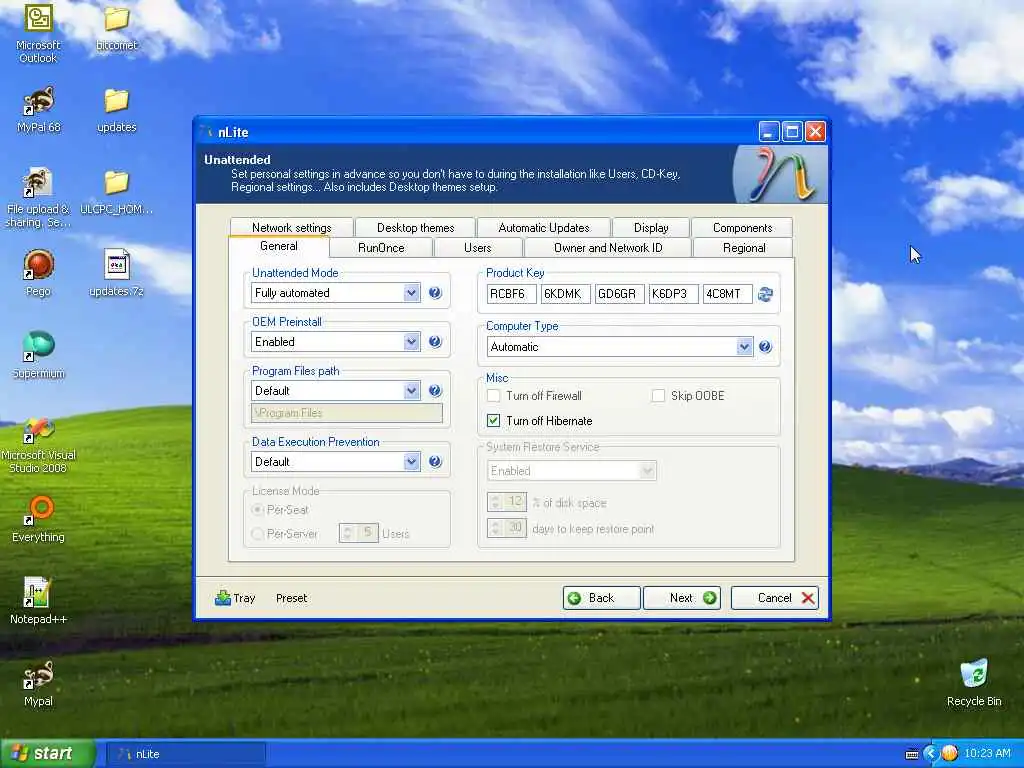Viewport: 1024px width, 768px height.
Task: Select the Everything search shortcut
Action: click(39, 519)
